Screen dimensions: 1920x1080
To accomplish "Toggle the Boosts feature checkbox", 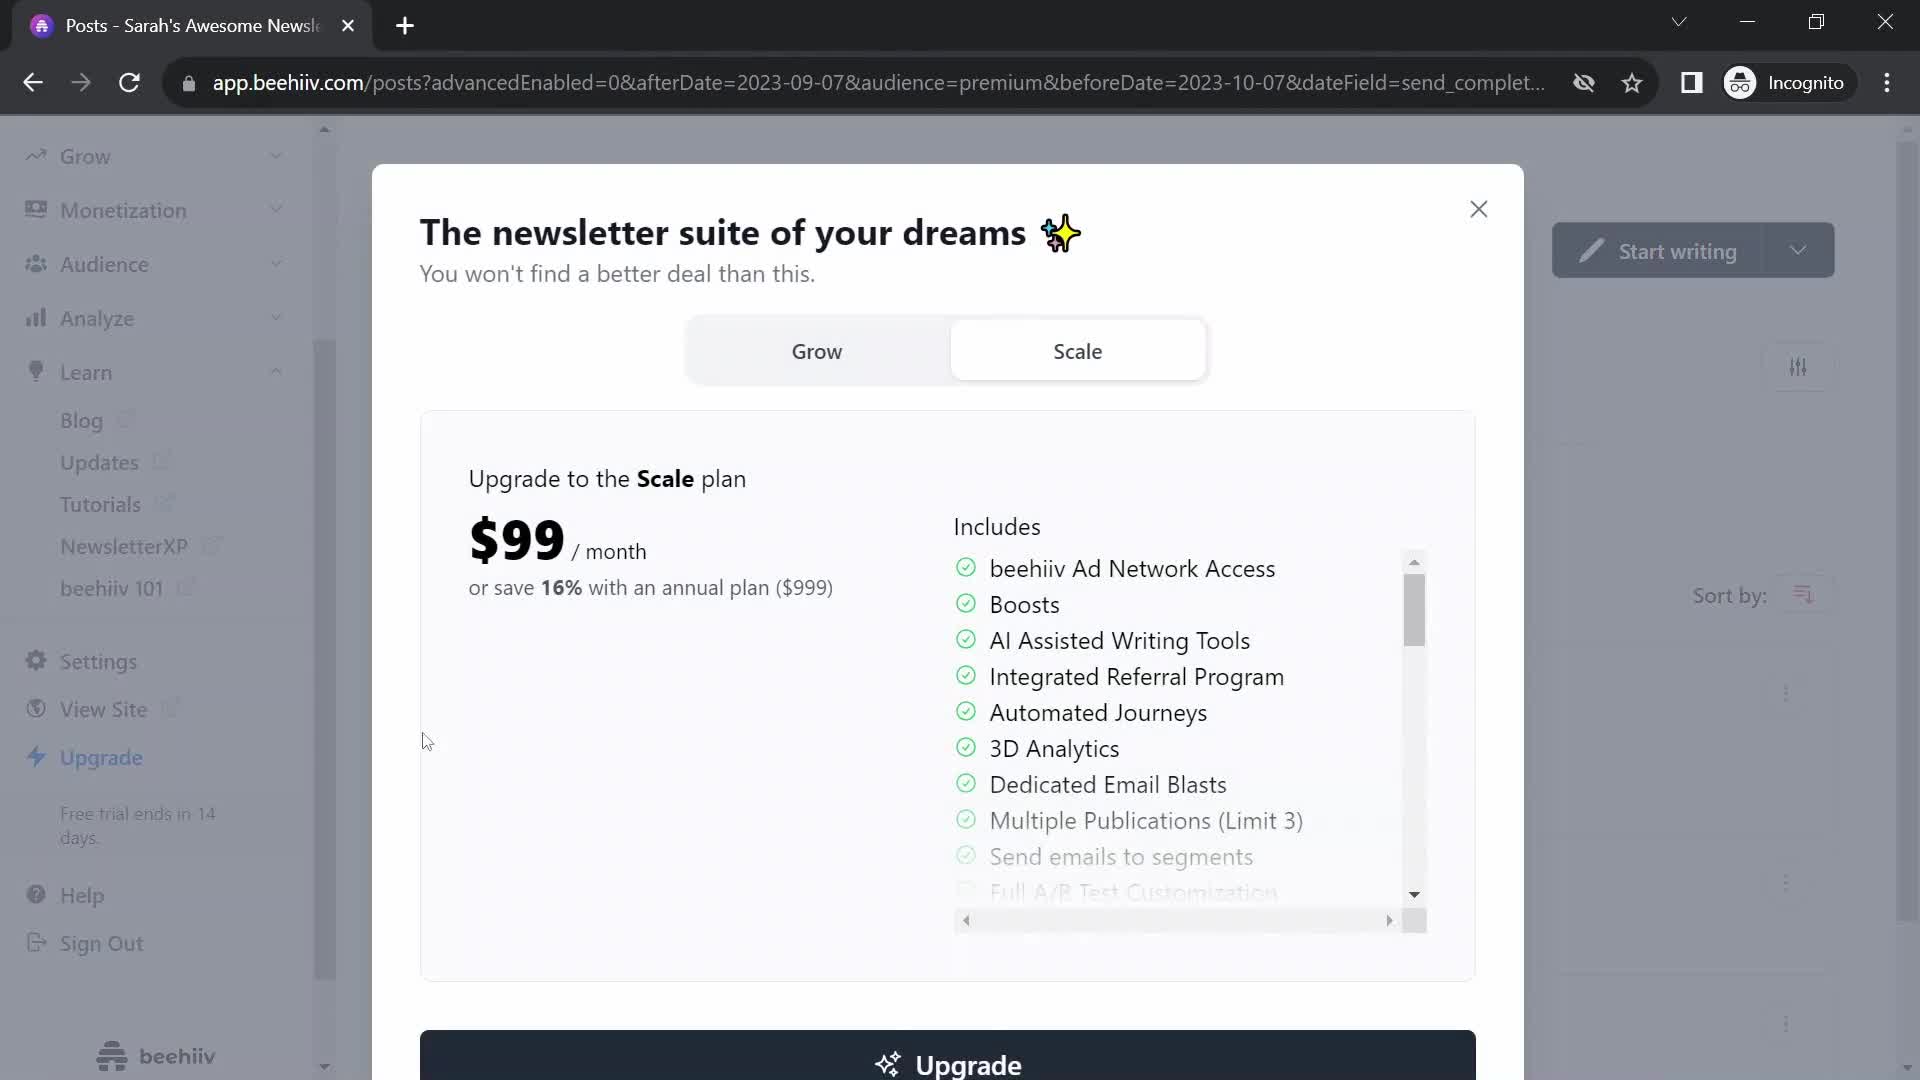I will click(965, 604).
